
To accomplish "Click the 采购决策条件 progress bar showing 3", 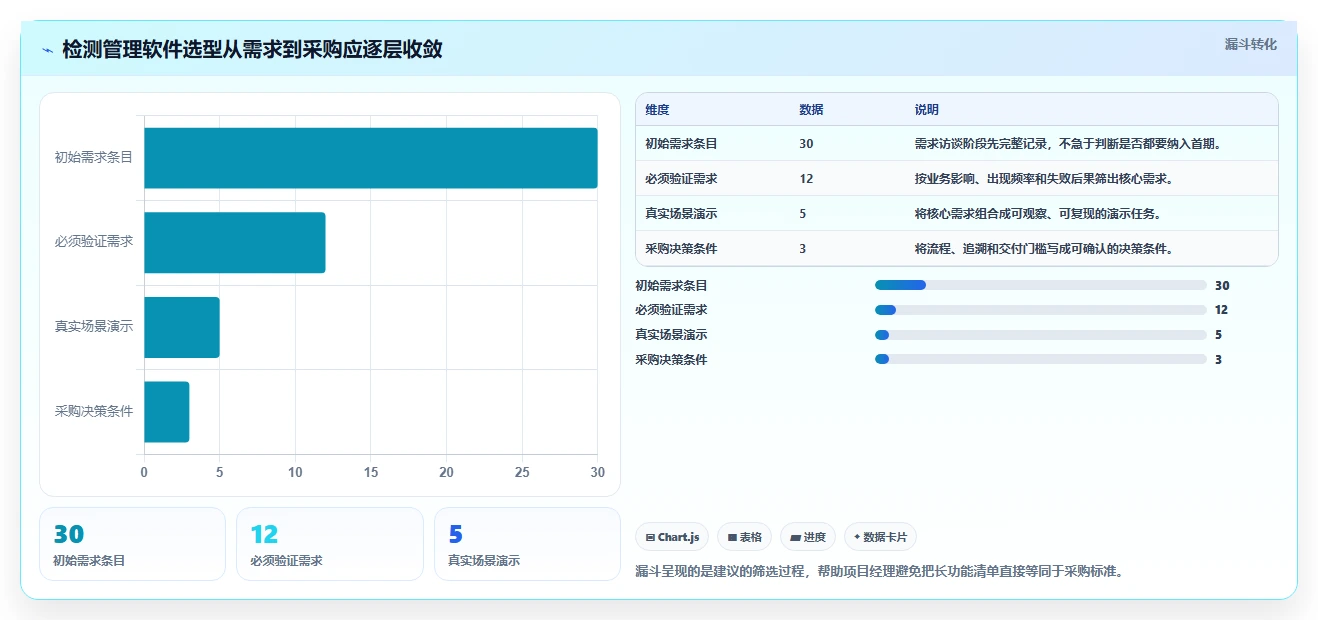I will click(1041, 359).
